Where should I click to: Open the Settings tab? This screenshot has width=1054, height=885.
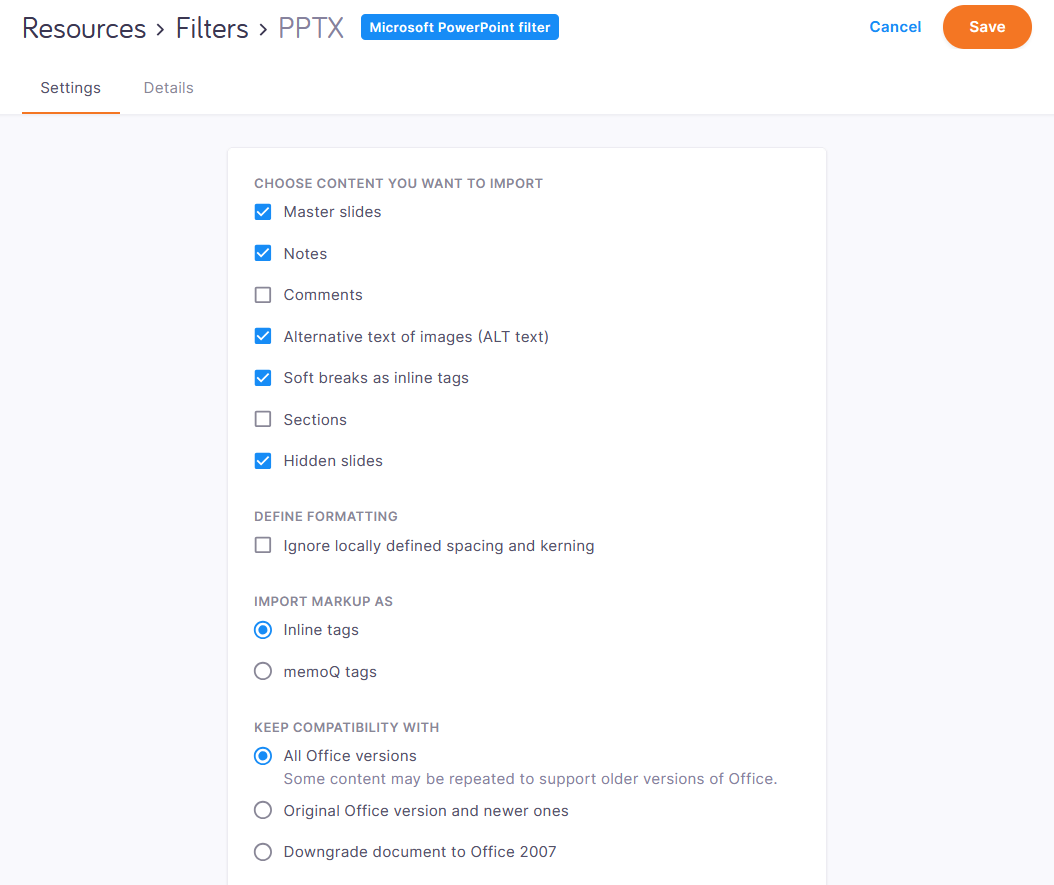point(70,88)
